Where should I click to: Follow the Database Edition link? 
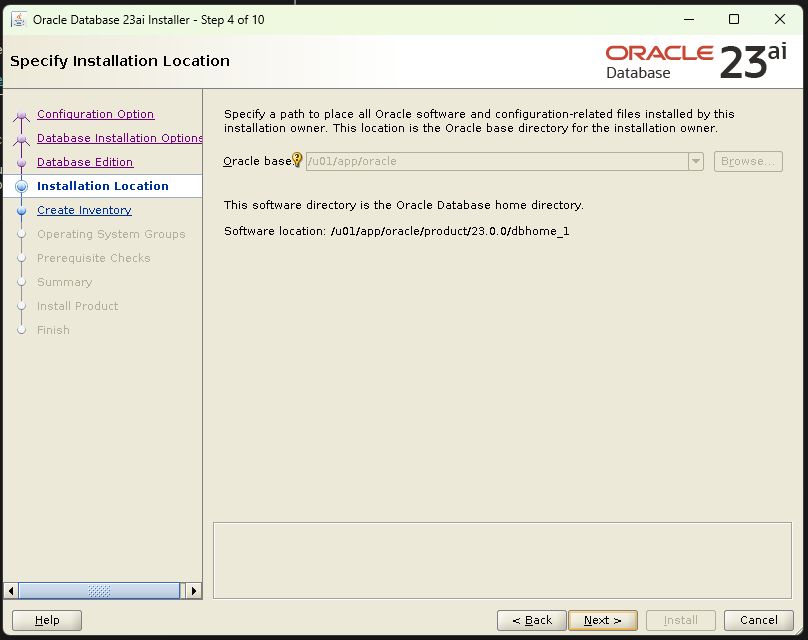click(x=85, y=162)
